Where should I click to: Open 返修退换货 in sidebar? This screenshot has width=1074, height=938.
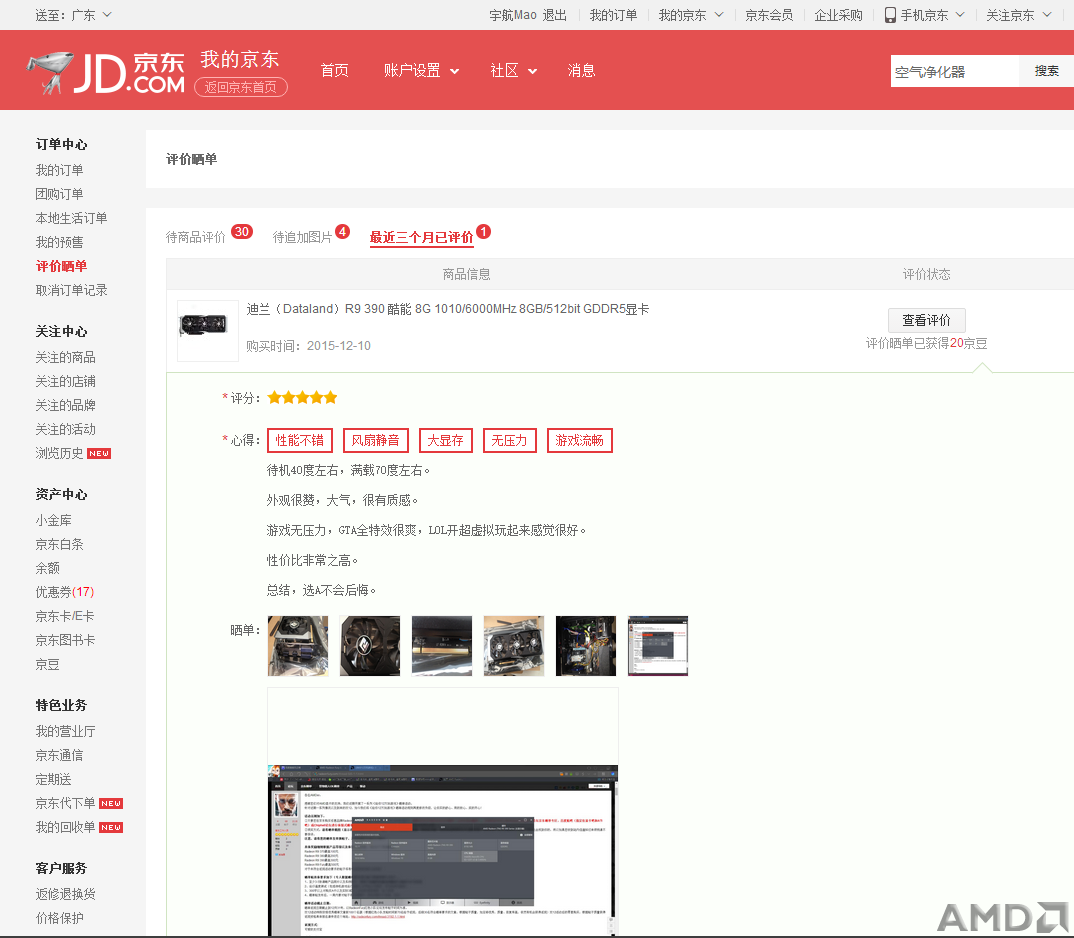(66, 894)
